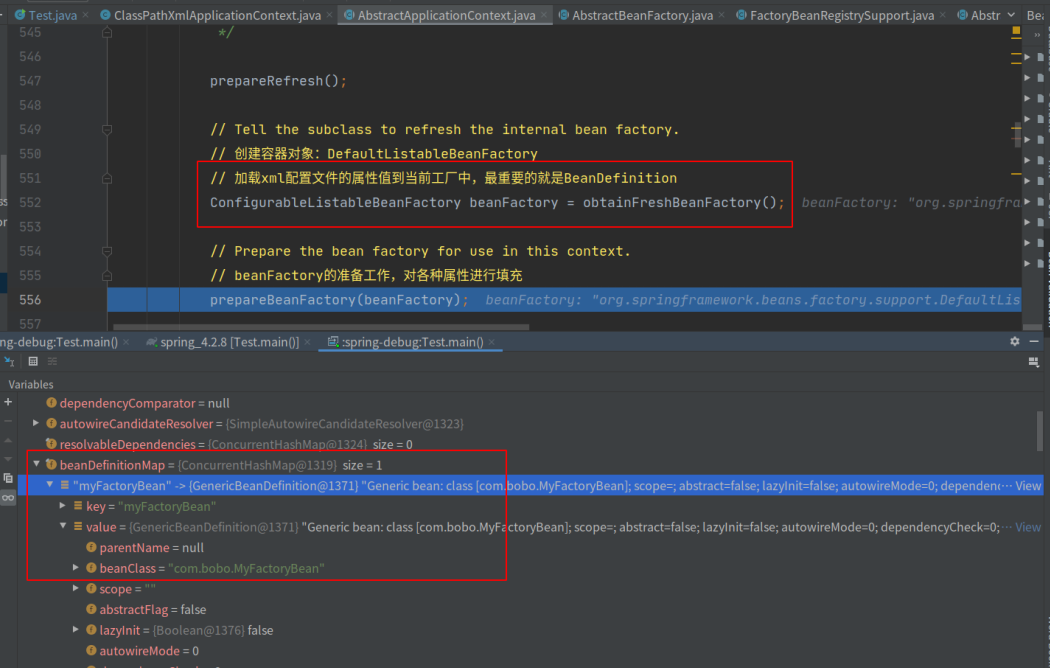Screen dimensions: 1050x668
Task: Minimize the debug tool window
Action: pos(1035,341)
